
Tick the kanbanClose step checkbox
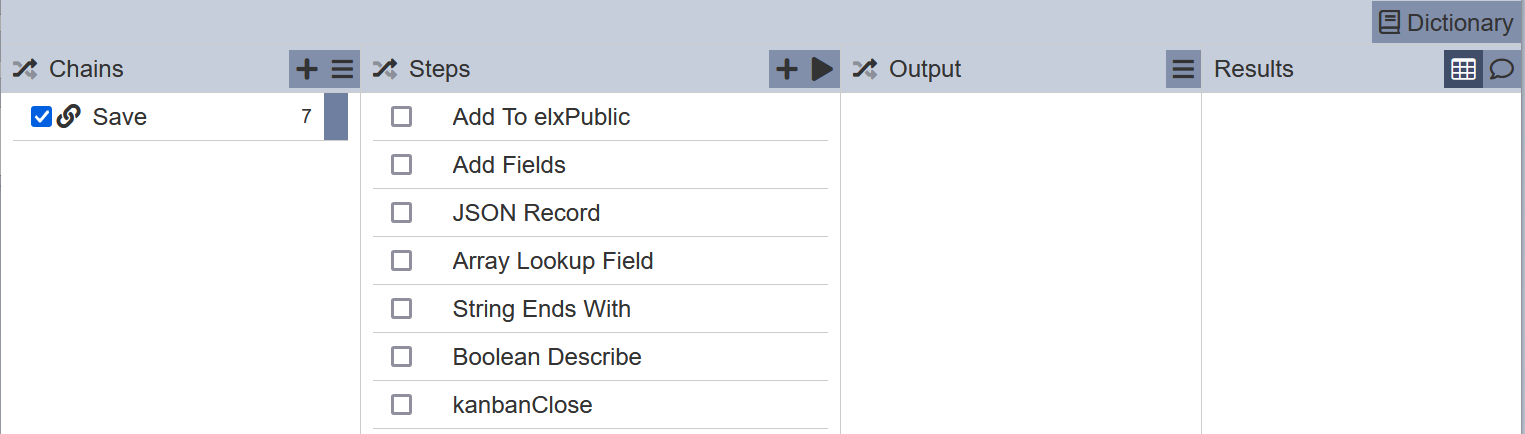pos(401,405)
